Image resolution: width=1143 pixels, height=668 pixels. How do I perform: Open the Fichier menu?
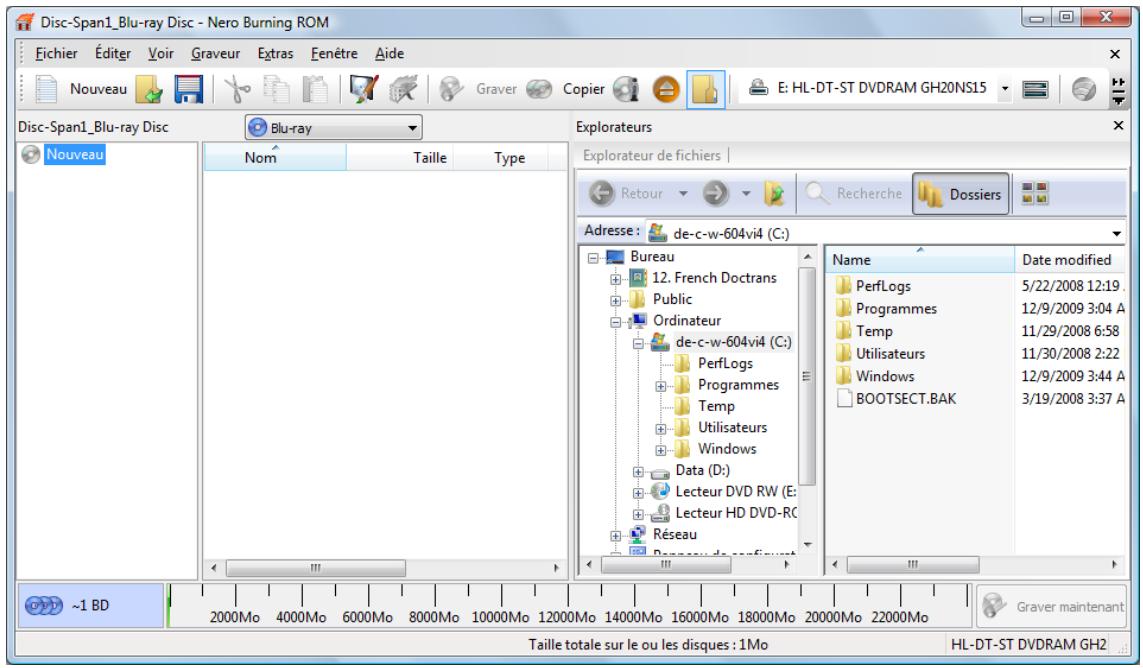click(56, 53)
